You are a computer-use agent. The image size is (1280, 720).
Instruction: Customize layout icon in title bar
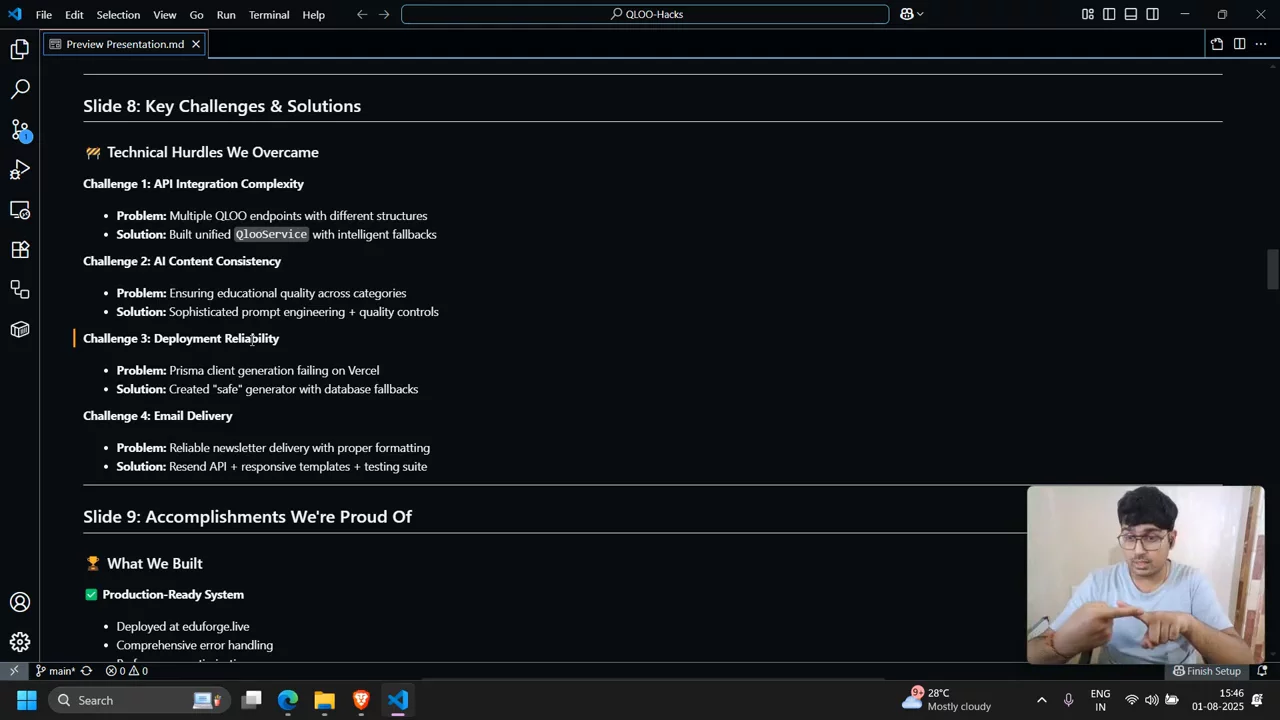tap(1087, 14)
